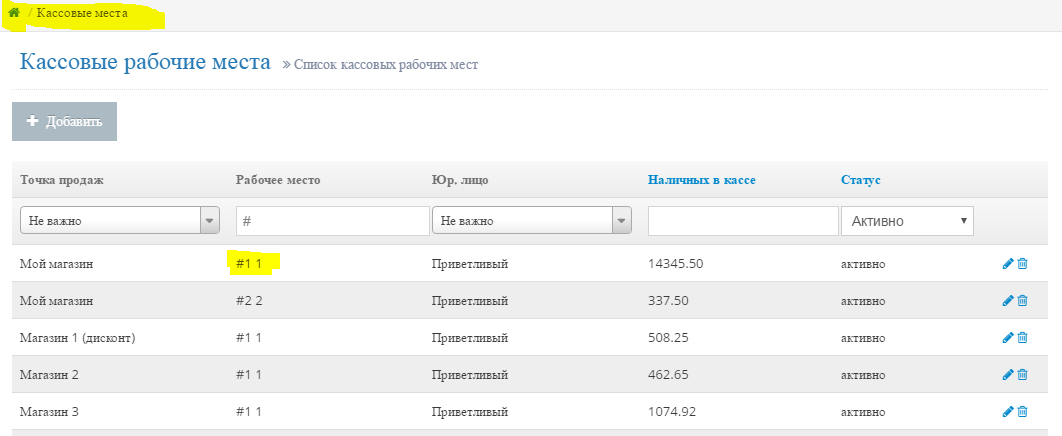Sort by Статус column header

(x=860, y=180)
